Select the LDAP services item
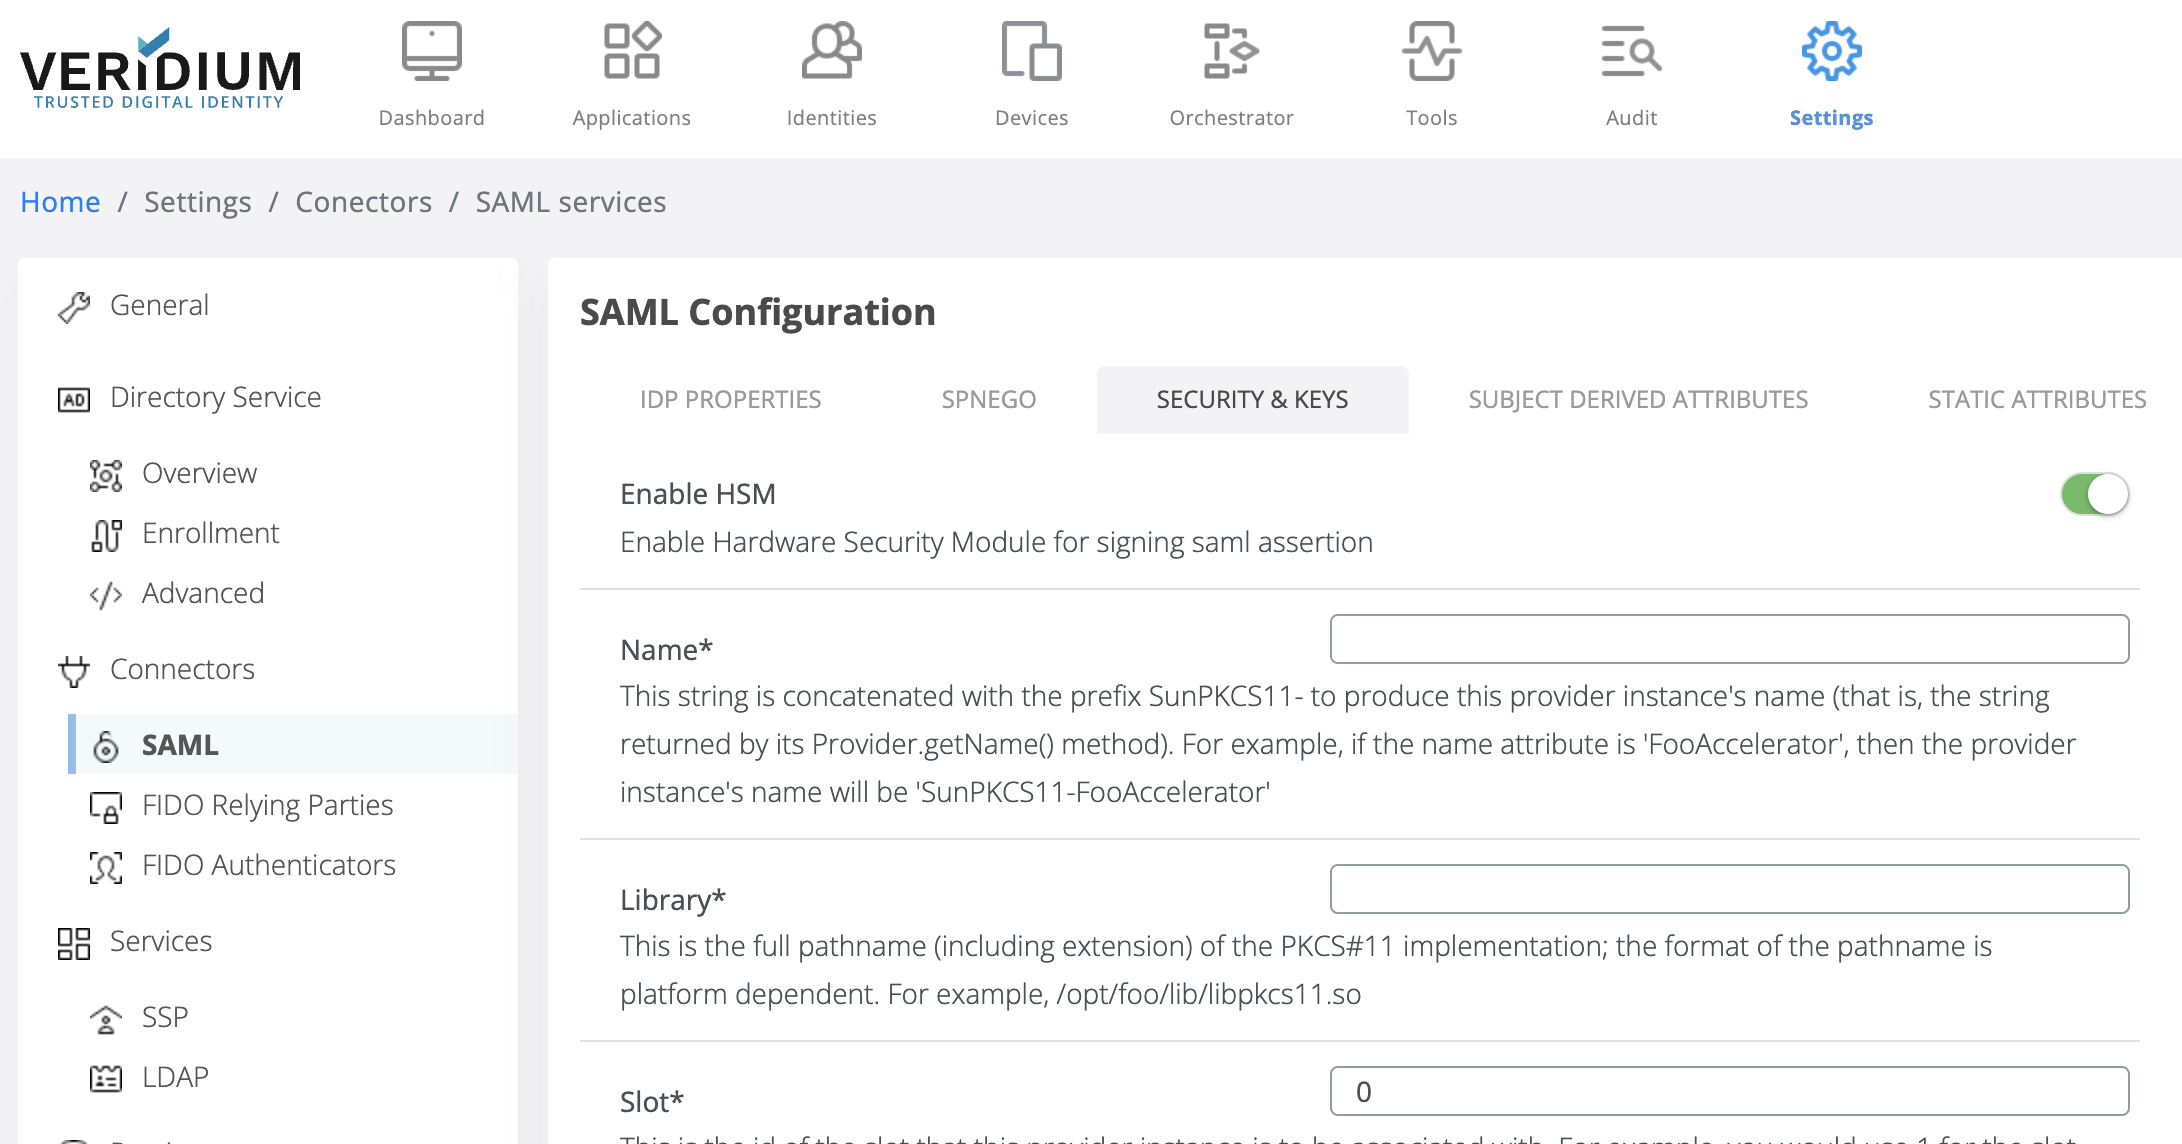Image resolution: width=2182 pixels, height=1144 pixels. click(x=175, y=1077)
